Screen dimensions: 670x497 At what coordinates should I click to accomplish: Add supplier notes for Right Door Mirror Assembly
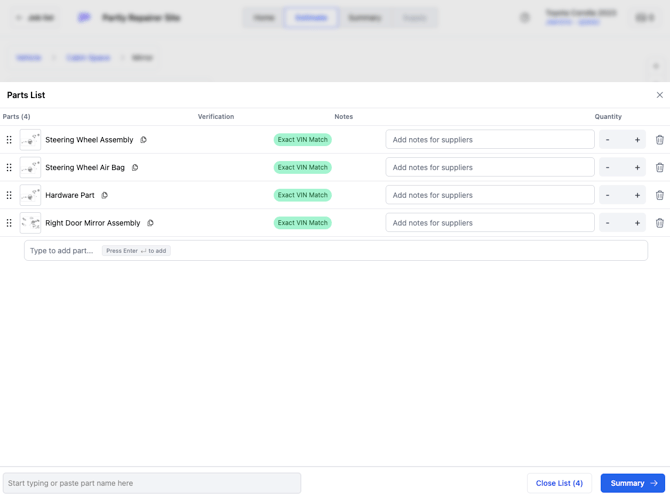click(490, 223)
